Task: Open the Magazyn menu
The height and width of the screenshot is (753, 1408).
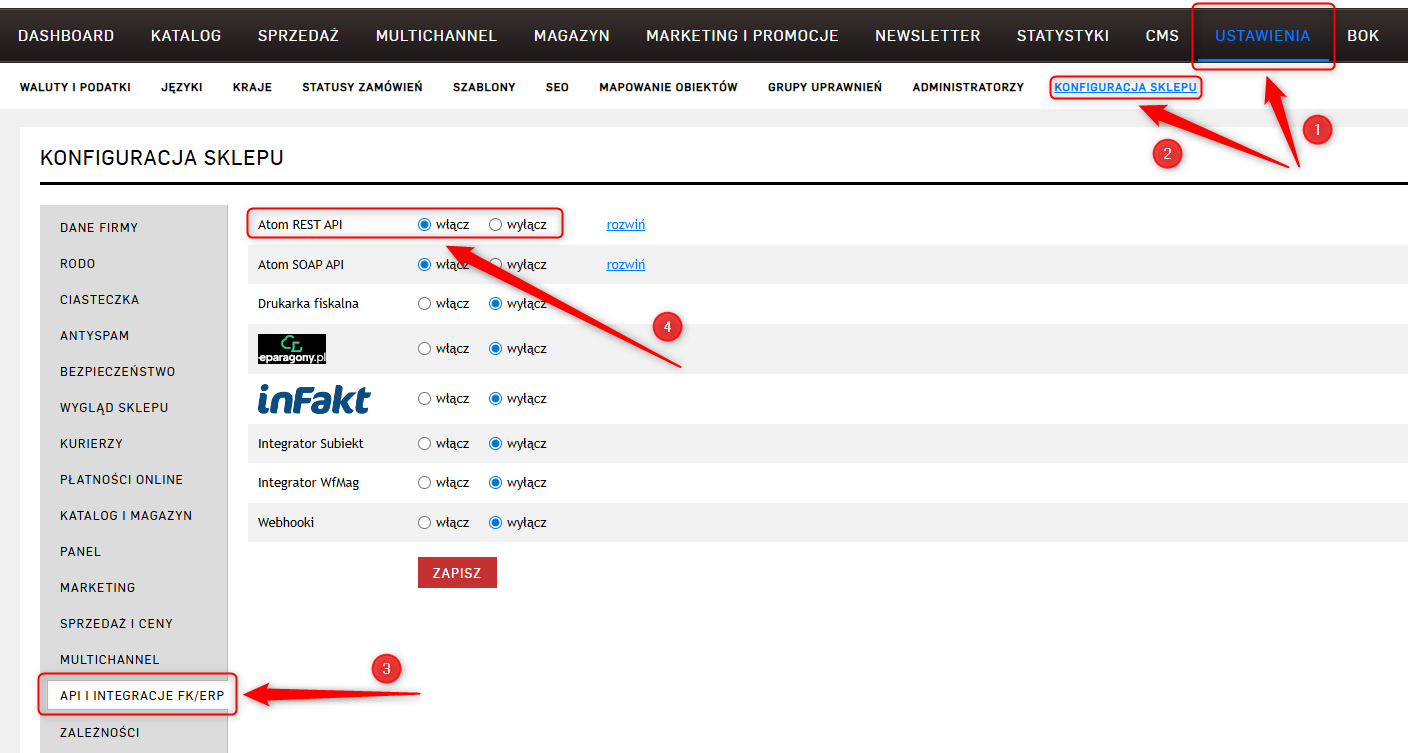Action: pos(572,36)
